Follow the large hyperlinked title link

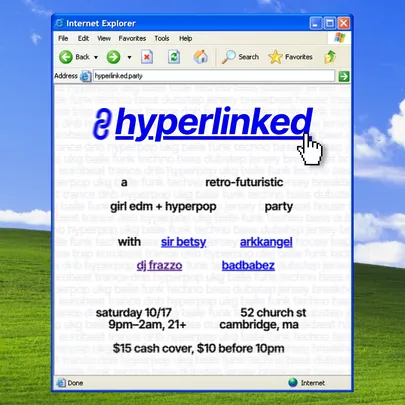213,123
